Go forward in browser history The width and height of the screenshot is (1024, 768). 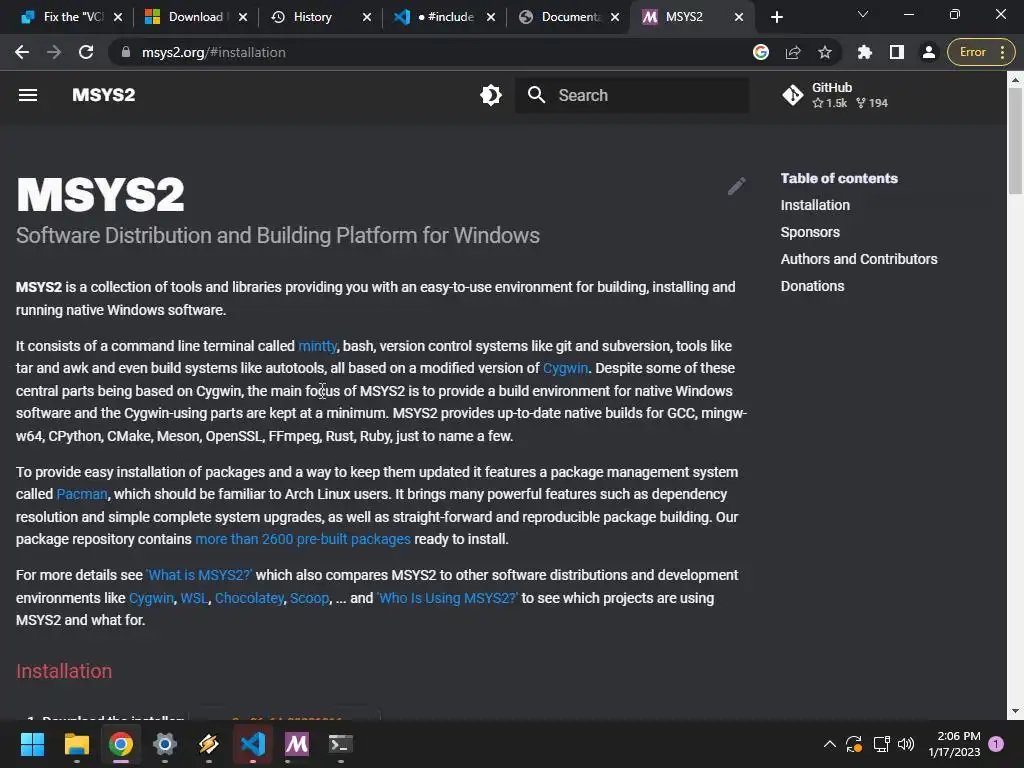54,52
